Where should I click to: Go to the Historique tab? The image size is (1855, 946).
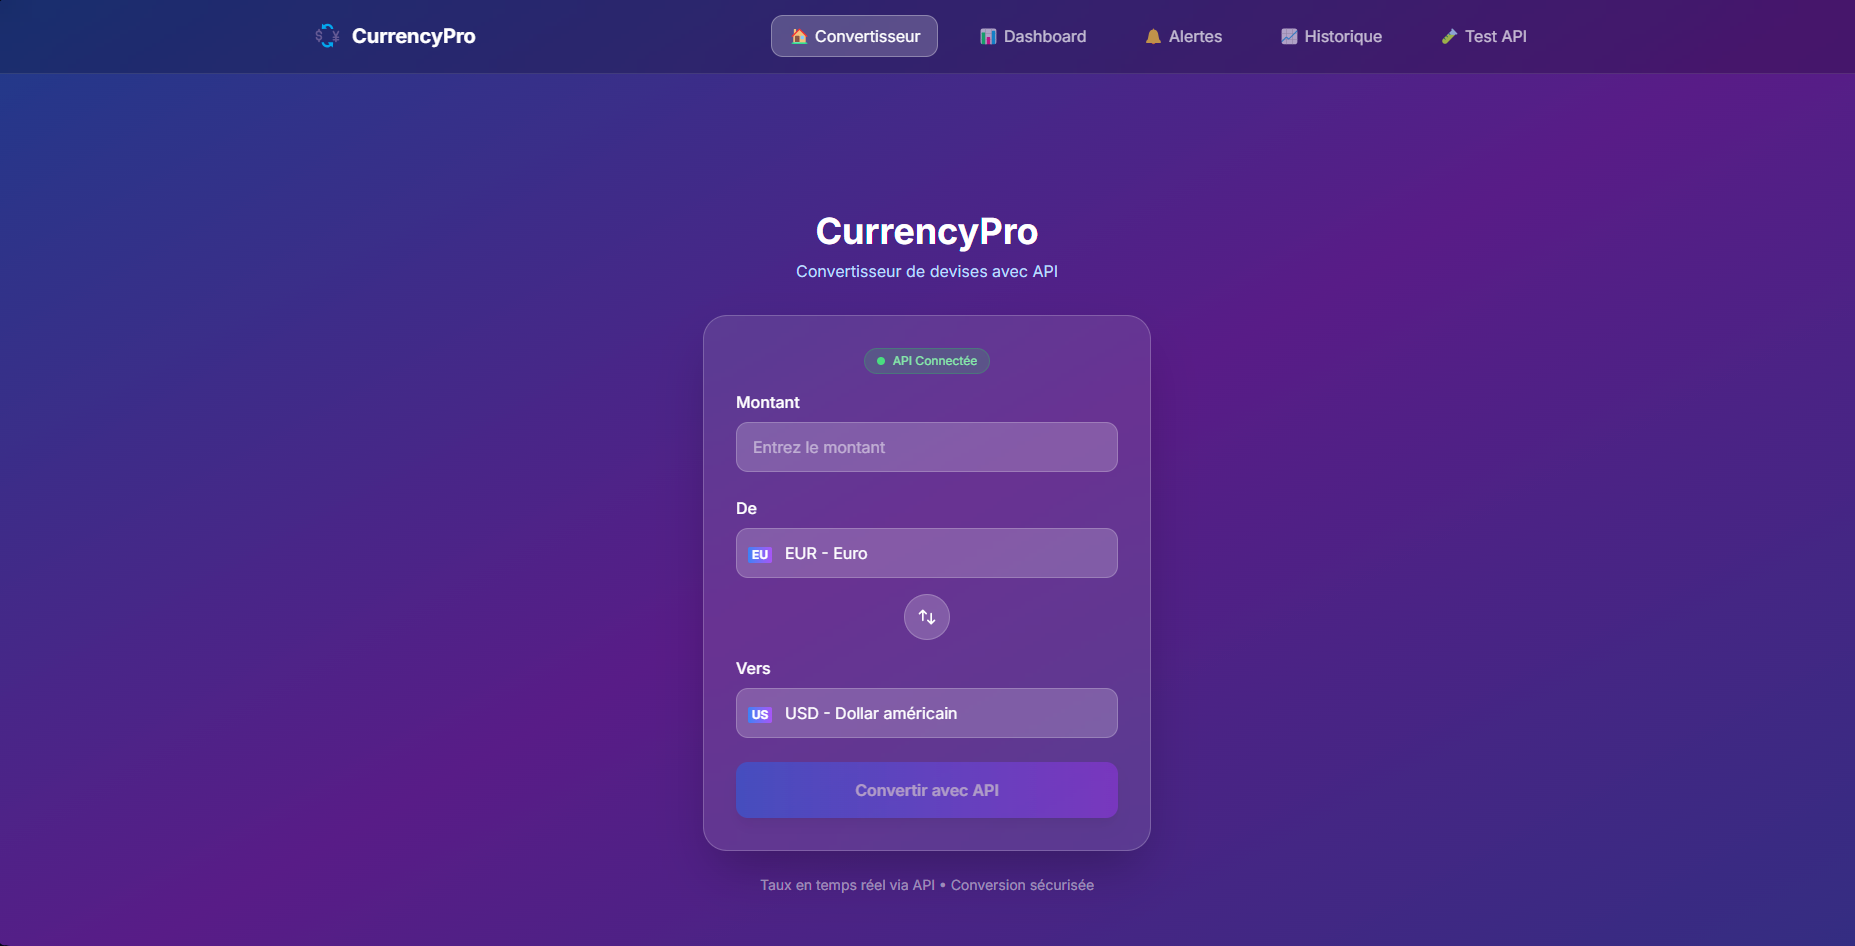click(1332, 36)
